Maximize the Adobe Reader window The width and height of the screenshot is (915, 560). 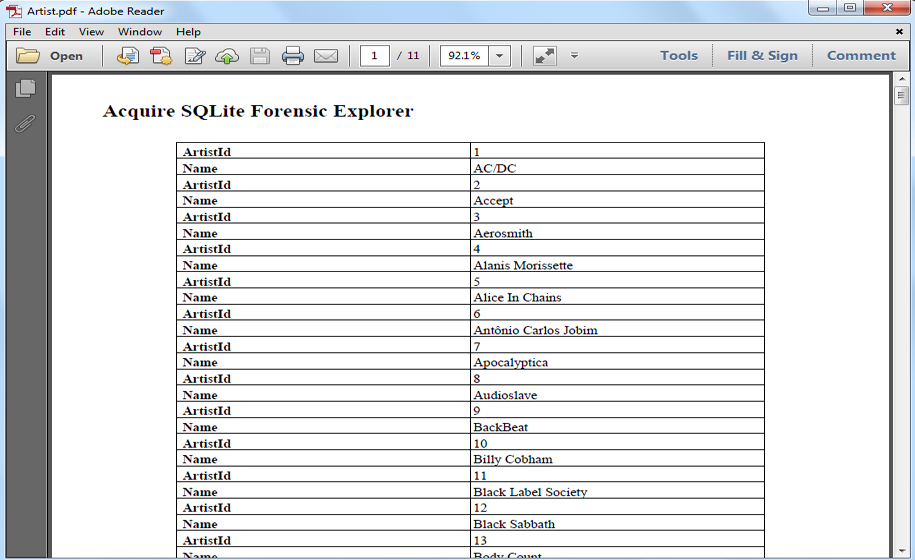coord(850,8)
